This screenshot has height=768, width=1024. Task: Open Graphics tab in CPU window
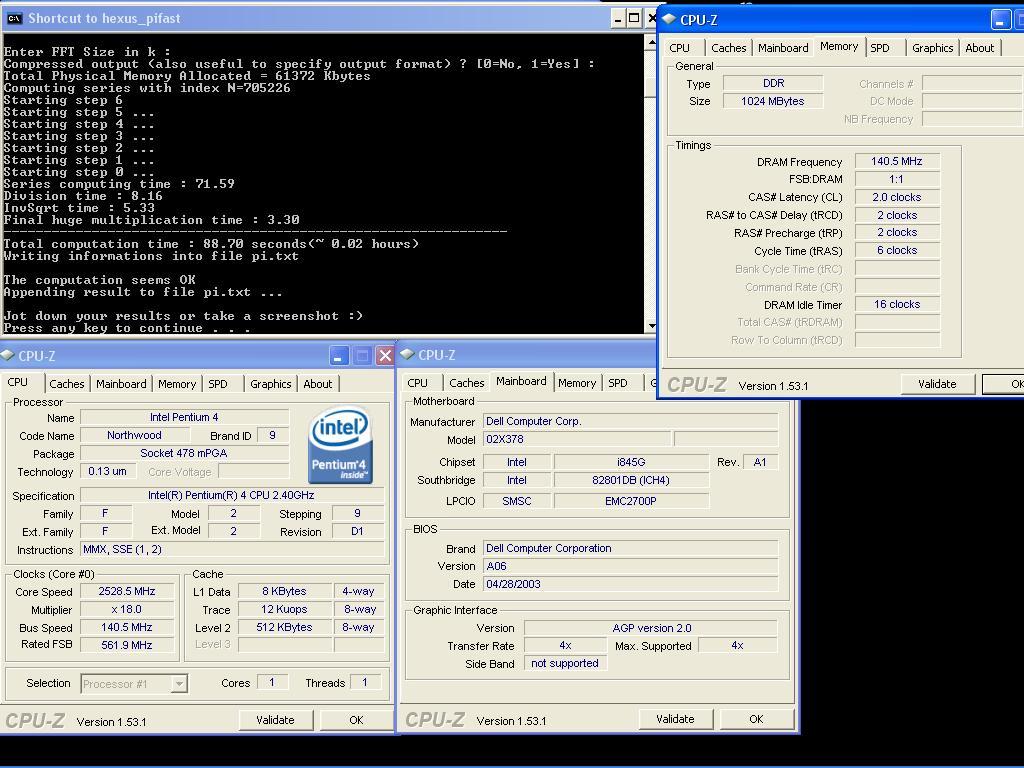[x=270, y=384]
